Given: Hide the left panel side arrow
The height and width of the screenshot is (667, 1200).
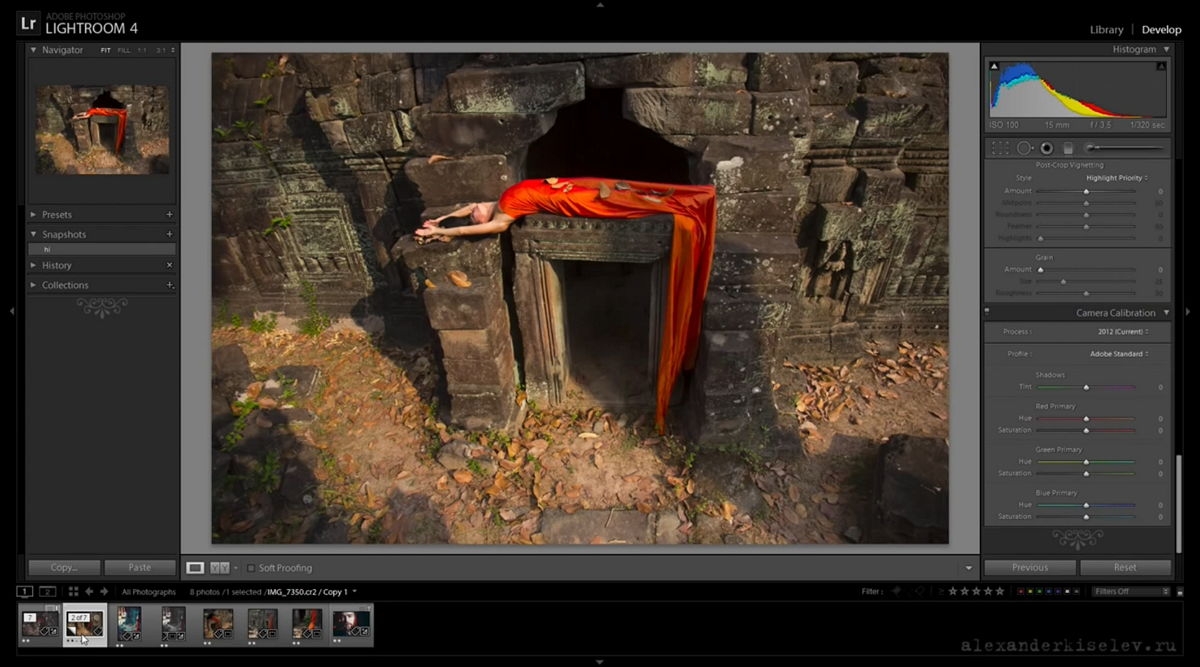Looking at the screenshot, I should click(x=12, y=311).
